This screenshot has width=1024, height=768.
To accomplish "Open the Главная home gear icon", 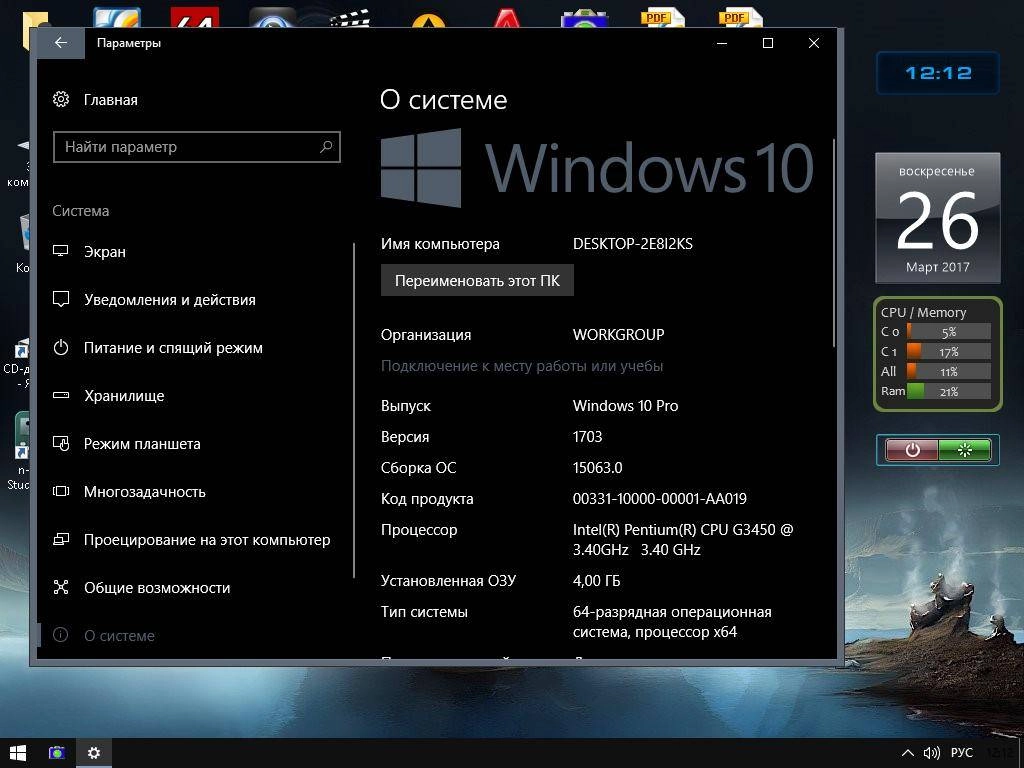I will [61, 99].
